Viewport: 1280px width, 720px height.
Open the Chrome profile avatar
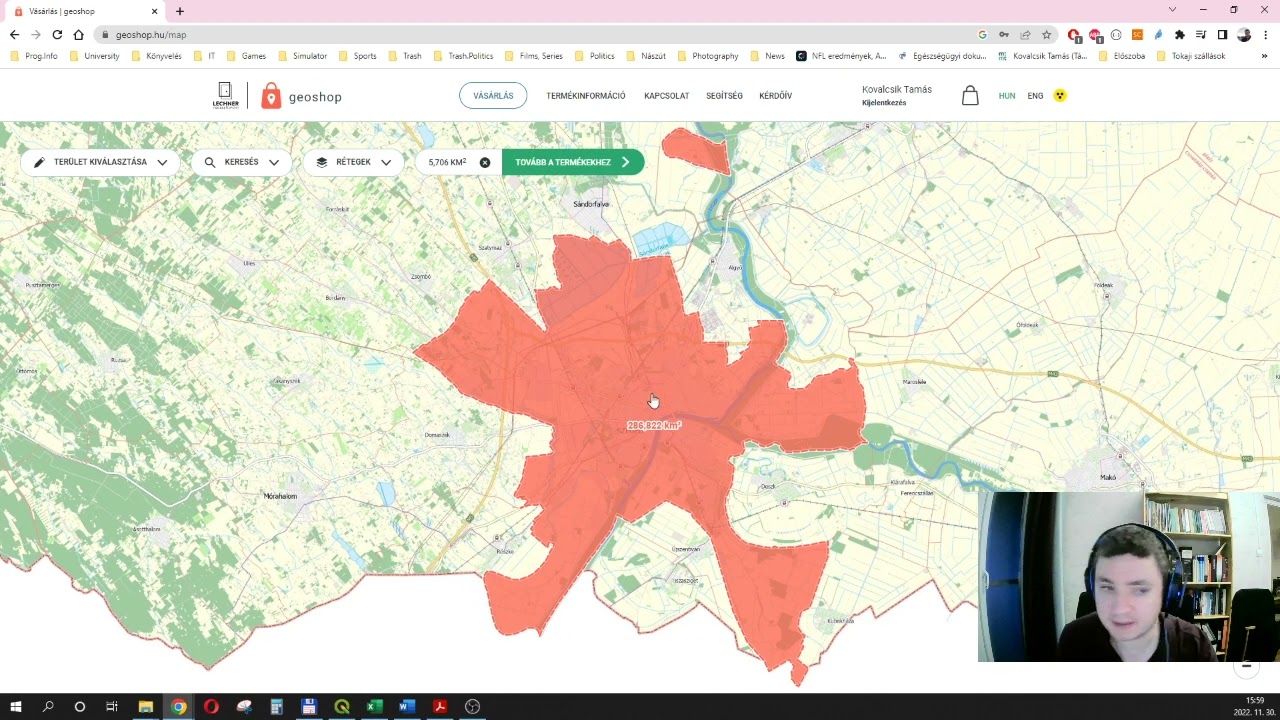[1243, 35]
